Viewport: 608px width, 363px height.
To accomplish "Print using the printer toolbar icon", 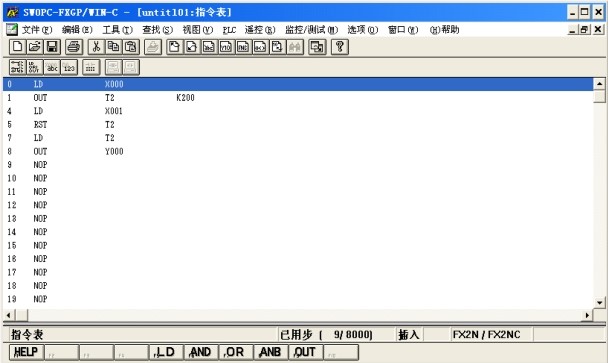I will (x=74, y=47).
